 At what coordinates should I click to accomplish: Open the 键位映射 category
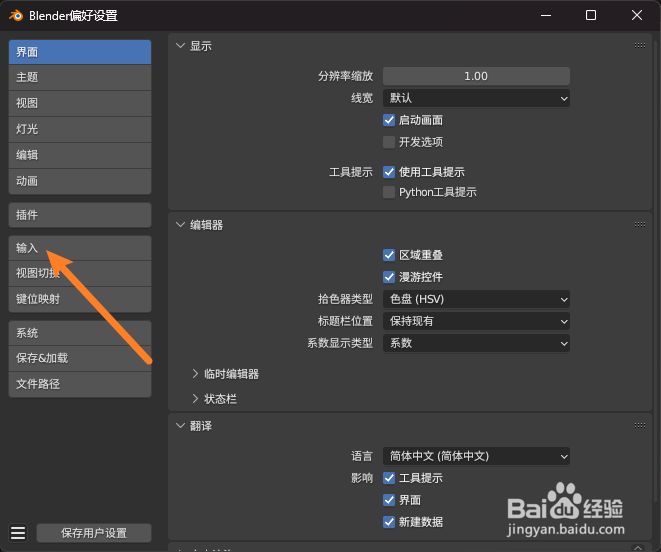[80, 300]
